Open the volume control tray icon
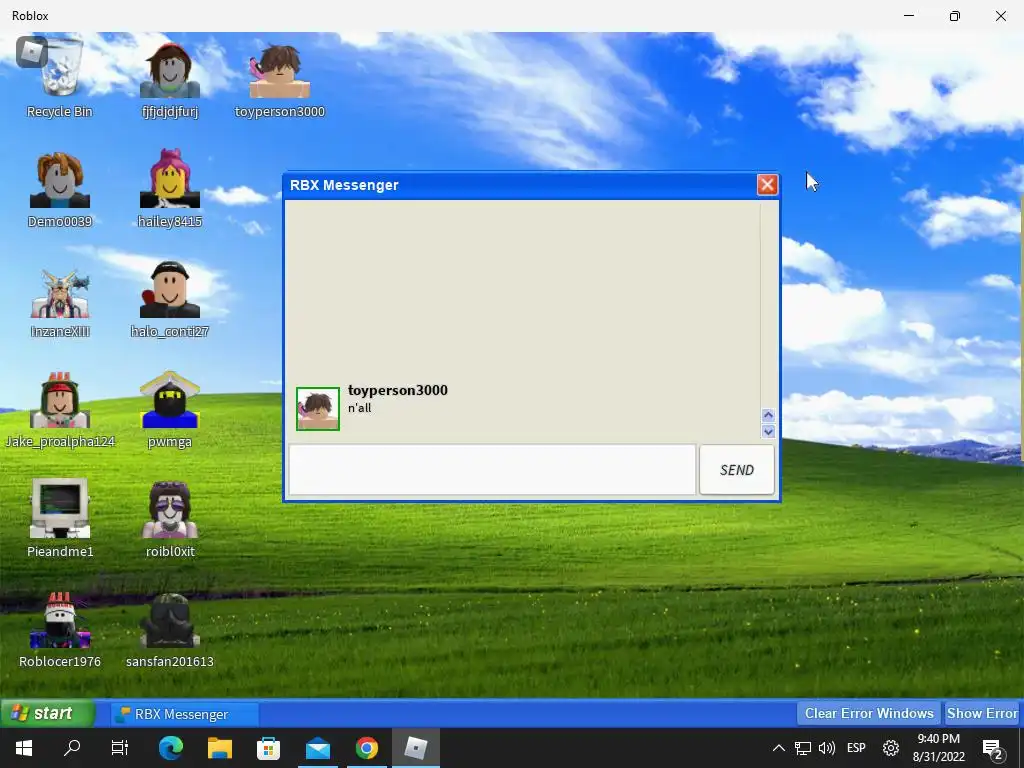Screen dimensions: 1024x768 pyautogui.click(x=826, y=748)
